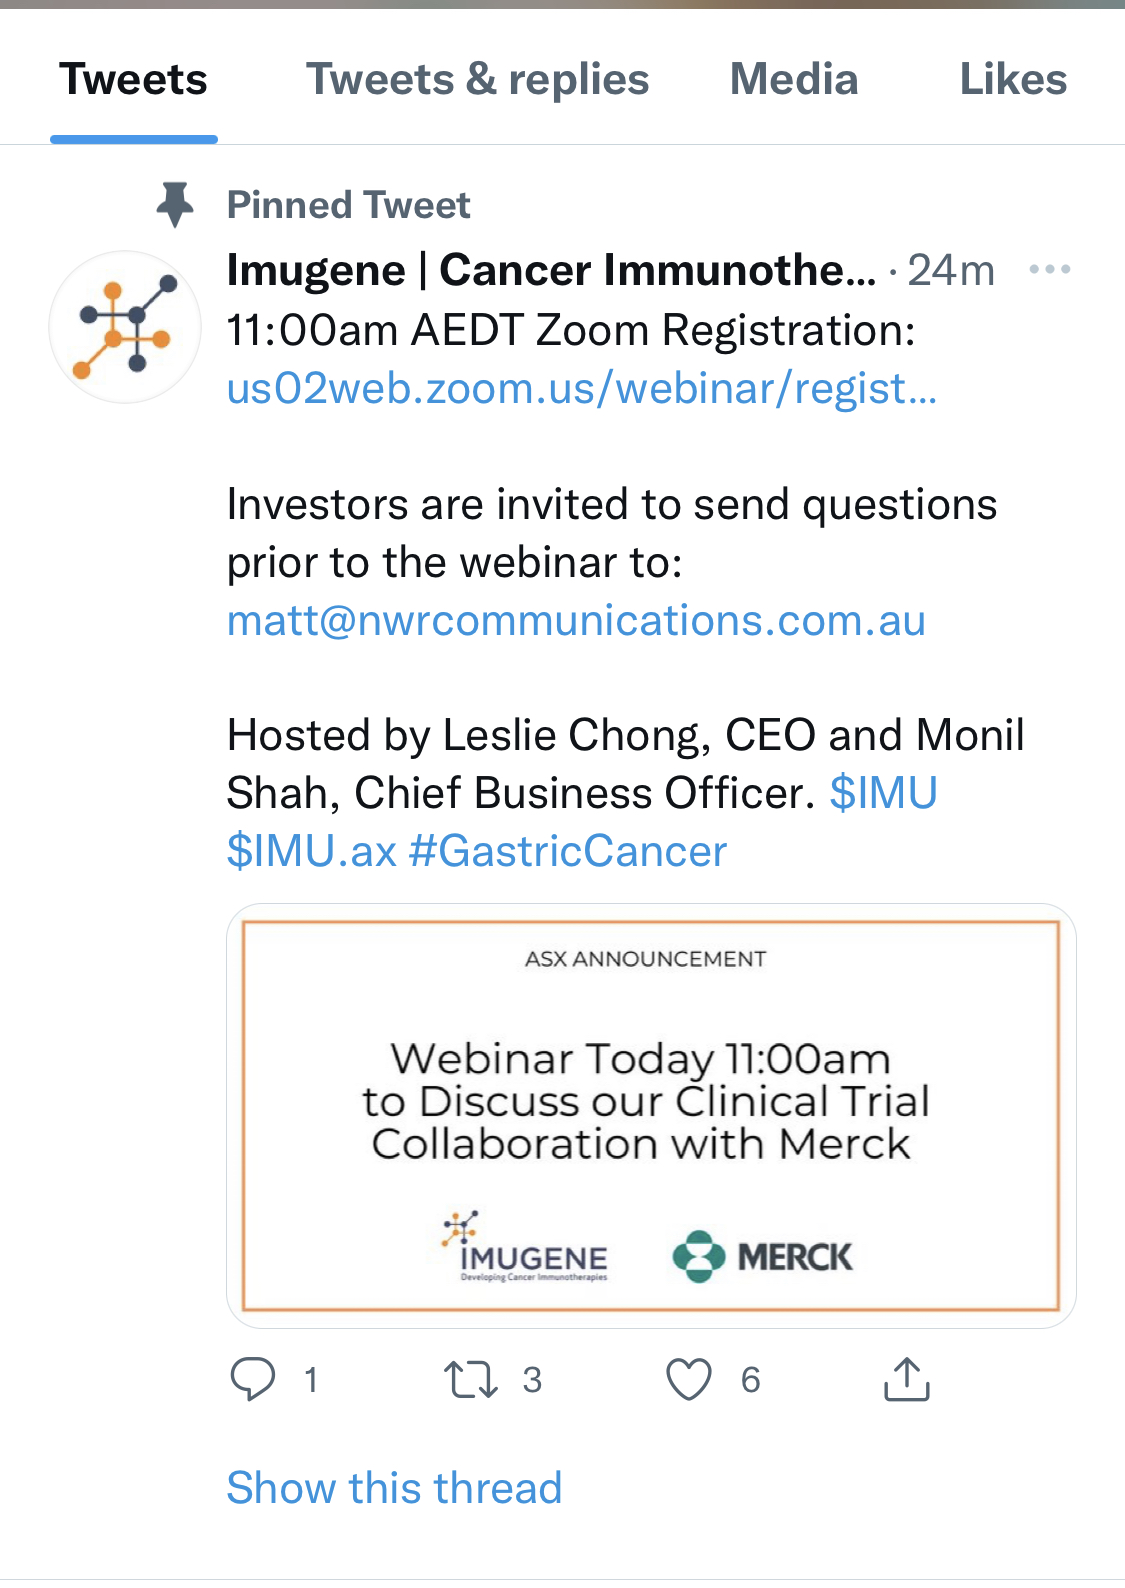Image resolution: width=1125 pixels, height=1588 pixels.
Task: Like the tweet with heart icon
Action: tap(689, 1379)
